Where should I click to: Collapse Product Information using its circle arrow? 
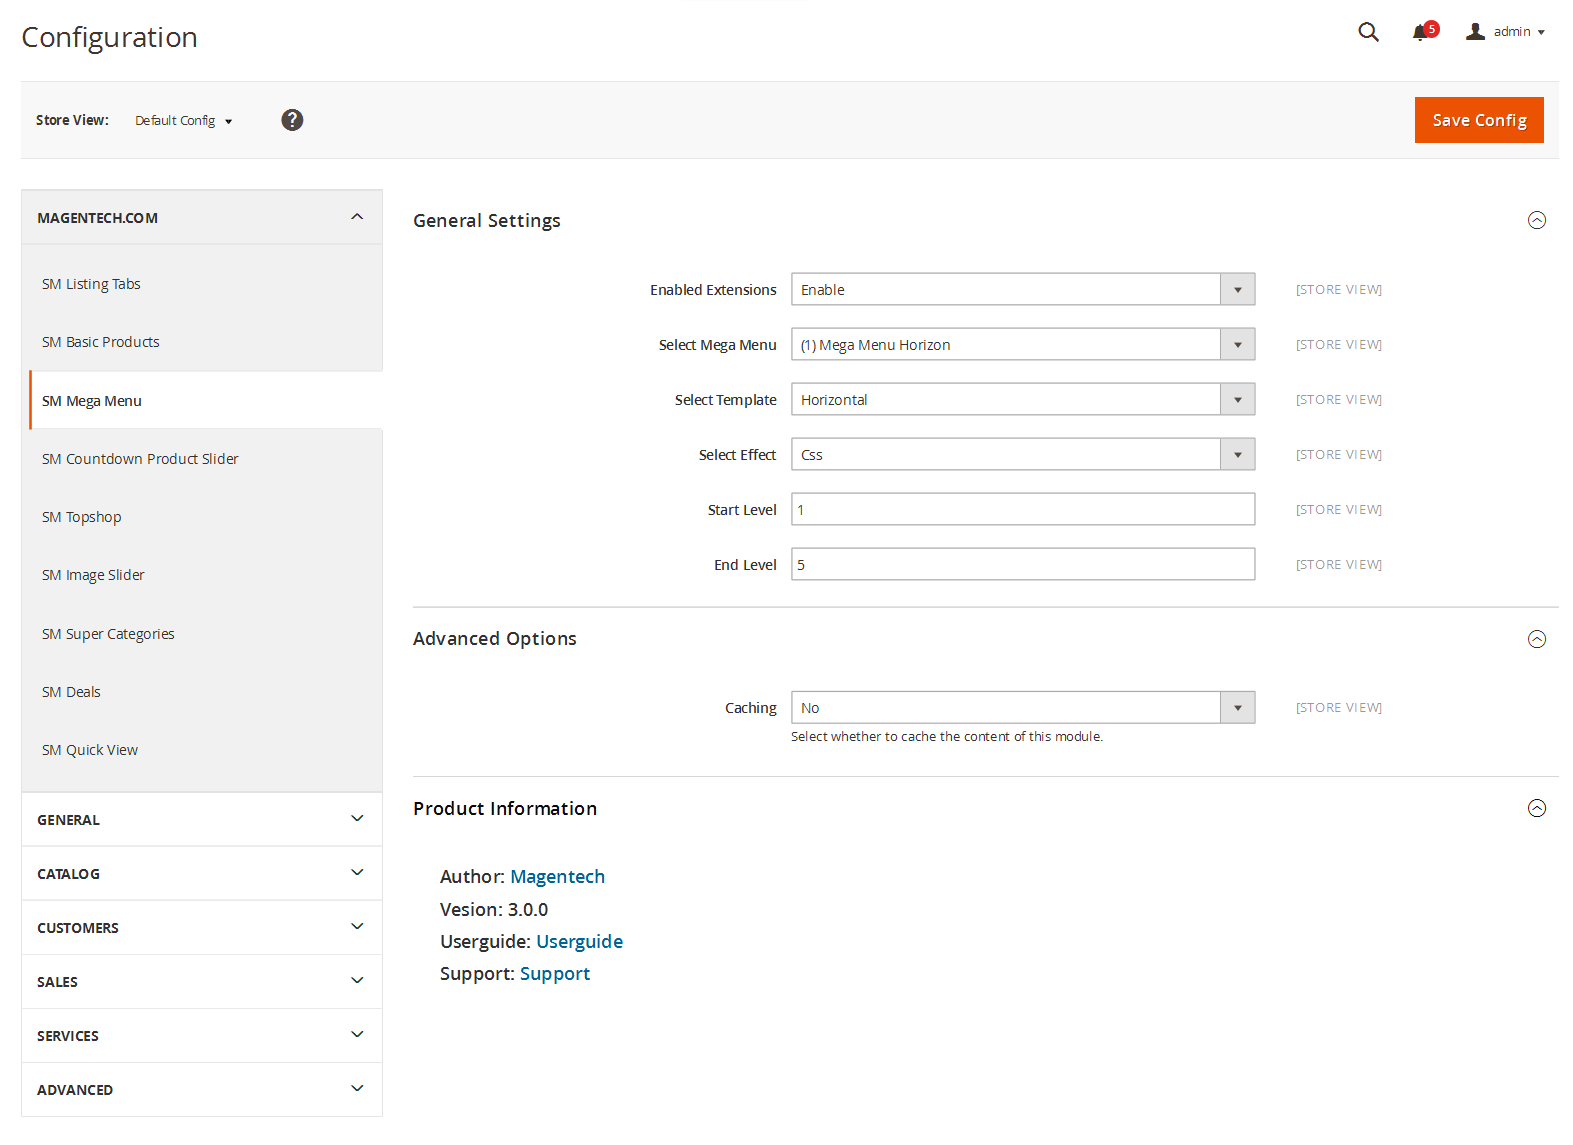(x=1537, y=809)
